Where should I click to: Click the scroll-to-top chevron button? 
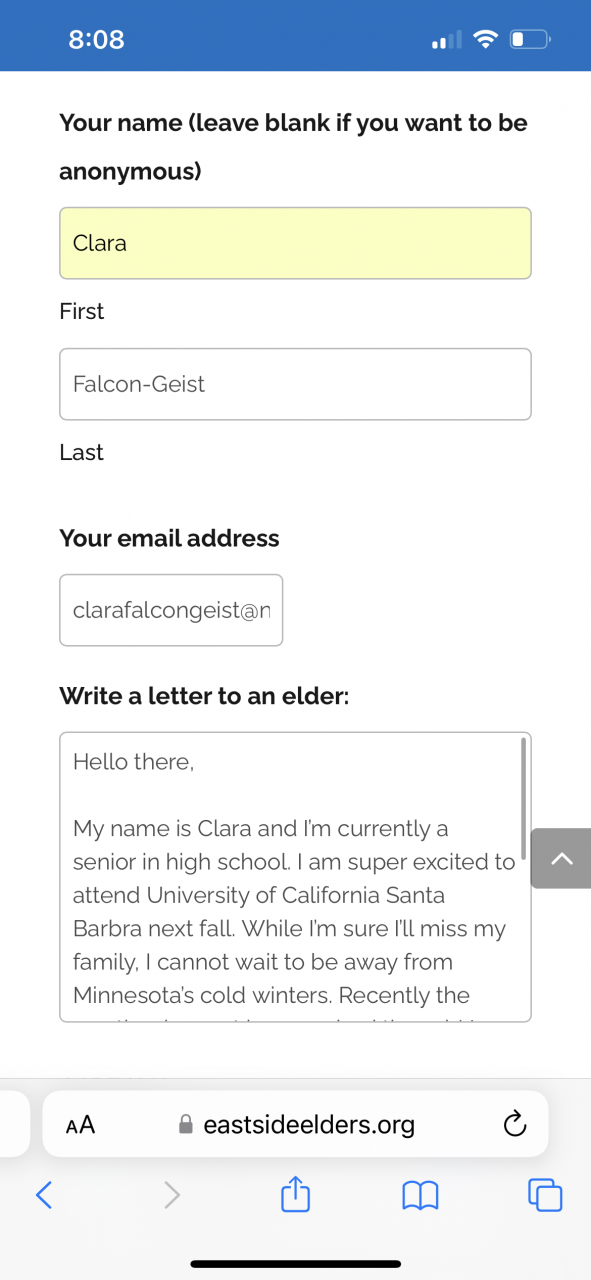[561, 858]
